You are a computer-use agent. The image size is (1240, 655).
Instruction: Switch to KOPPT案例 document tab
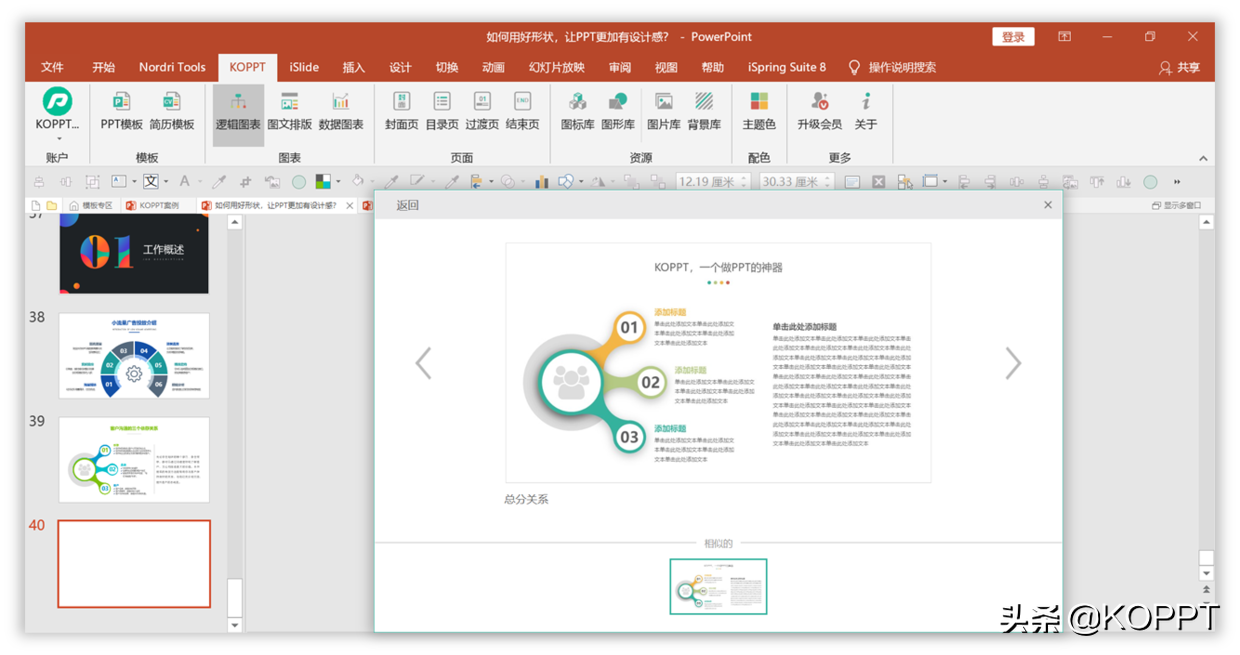click(x=152, y=205)
